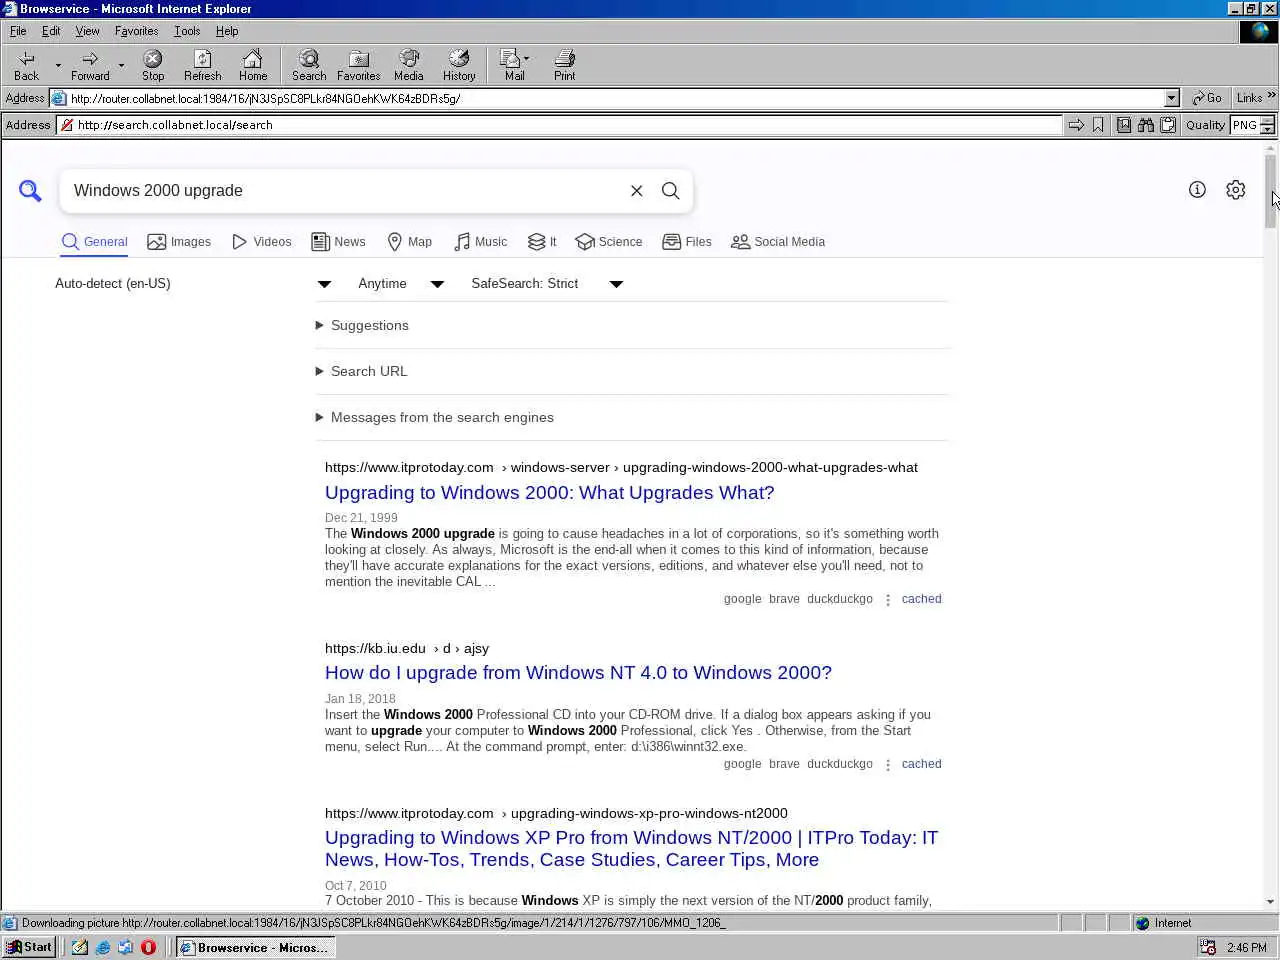Refresh the page via toolbar
Screen dimensions: 1280x960
click(x=203, y=65)
